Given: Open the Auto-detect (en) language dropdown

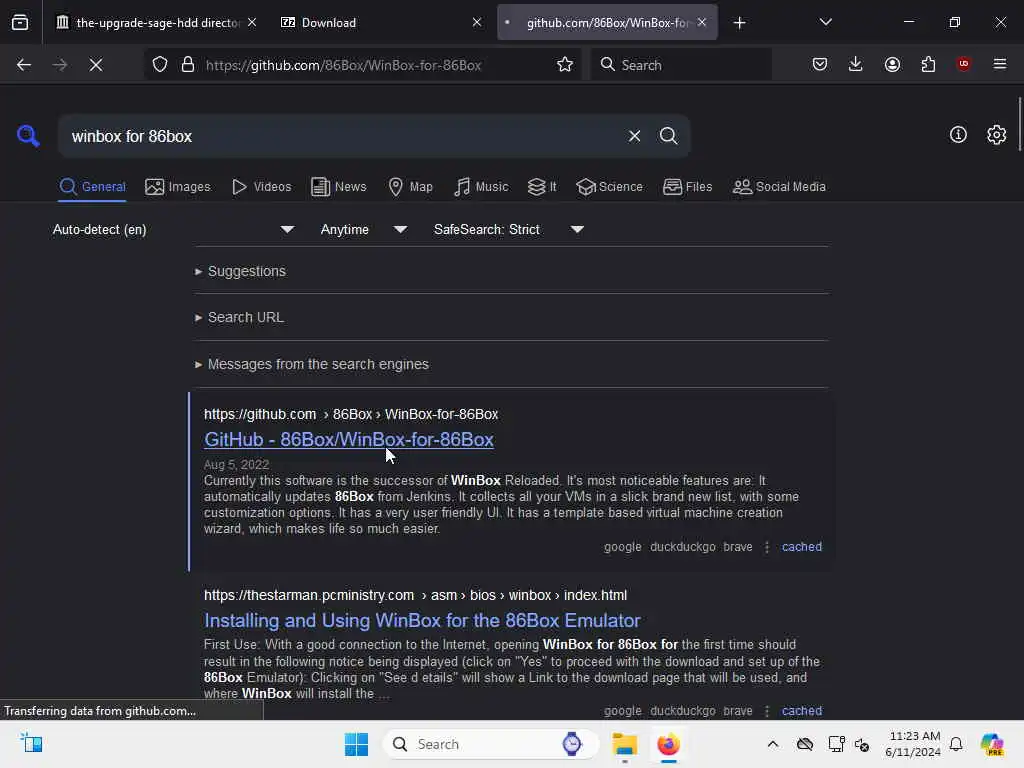Looking at the screenshot, I should click(x=174, y=229).
